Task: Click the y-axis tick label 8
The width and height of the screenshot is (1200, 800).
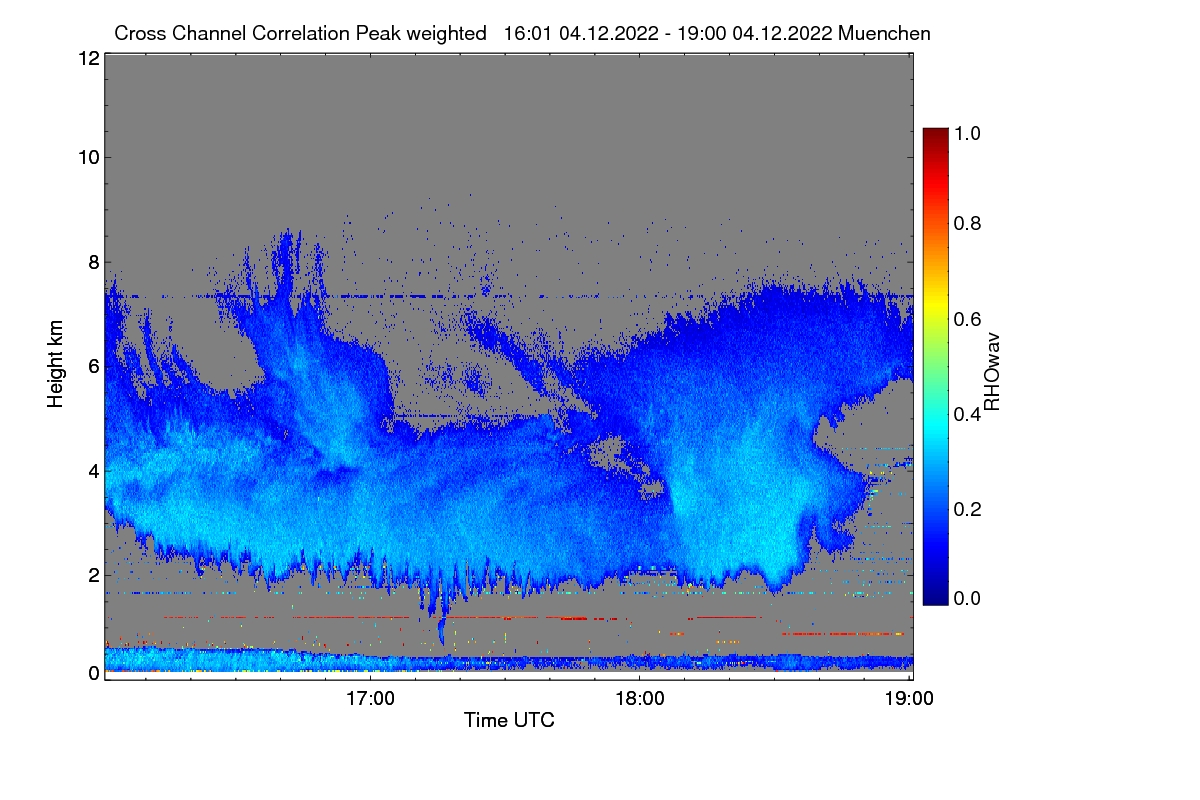Action: tap(92, 262)
